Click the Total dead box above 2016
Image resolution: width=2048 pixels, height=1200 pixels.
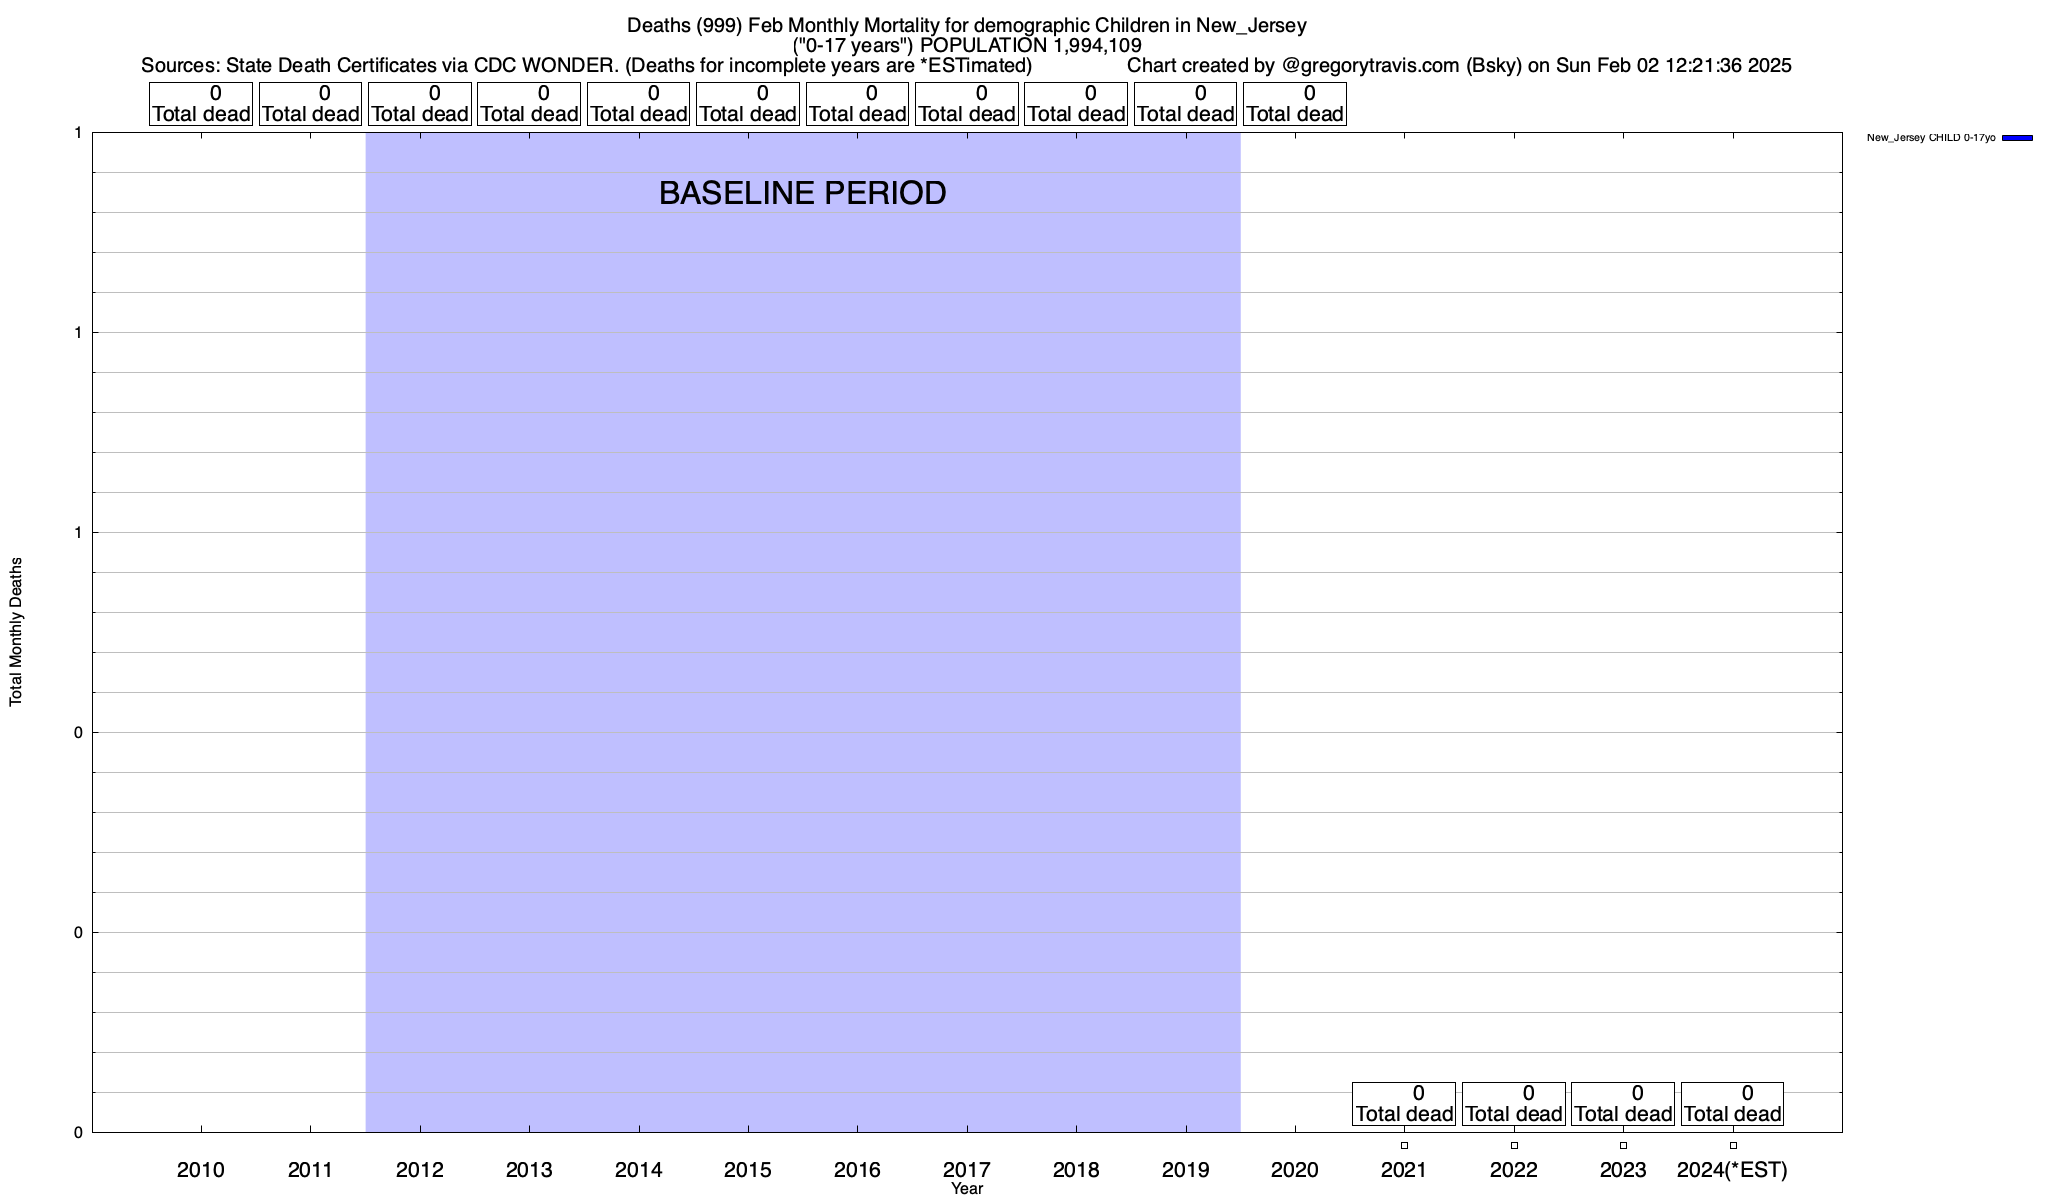(857, 104)
